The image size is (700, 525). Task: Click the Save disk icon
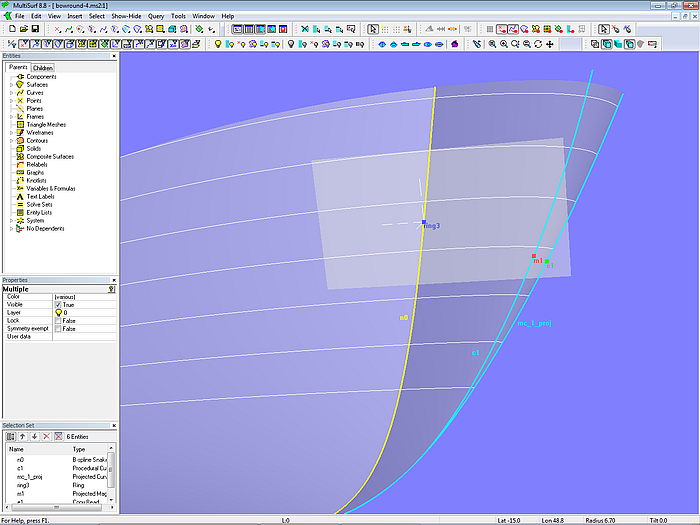coord(36,29)
